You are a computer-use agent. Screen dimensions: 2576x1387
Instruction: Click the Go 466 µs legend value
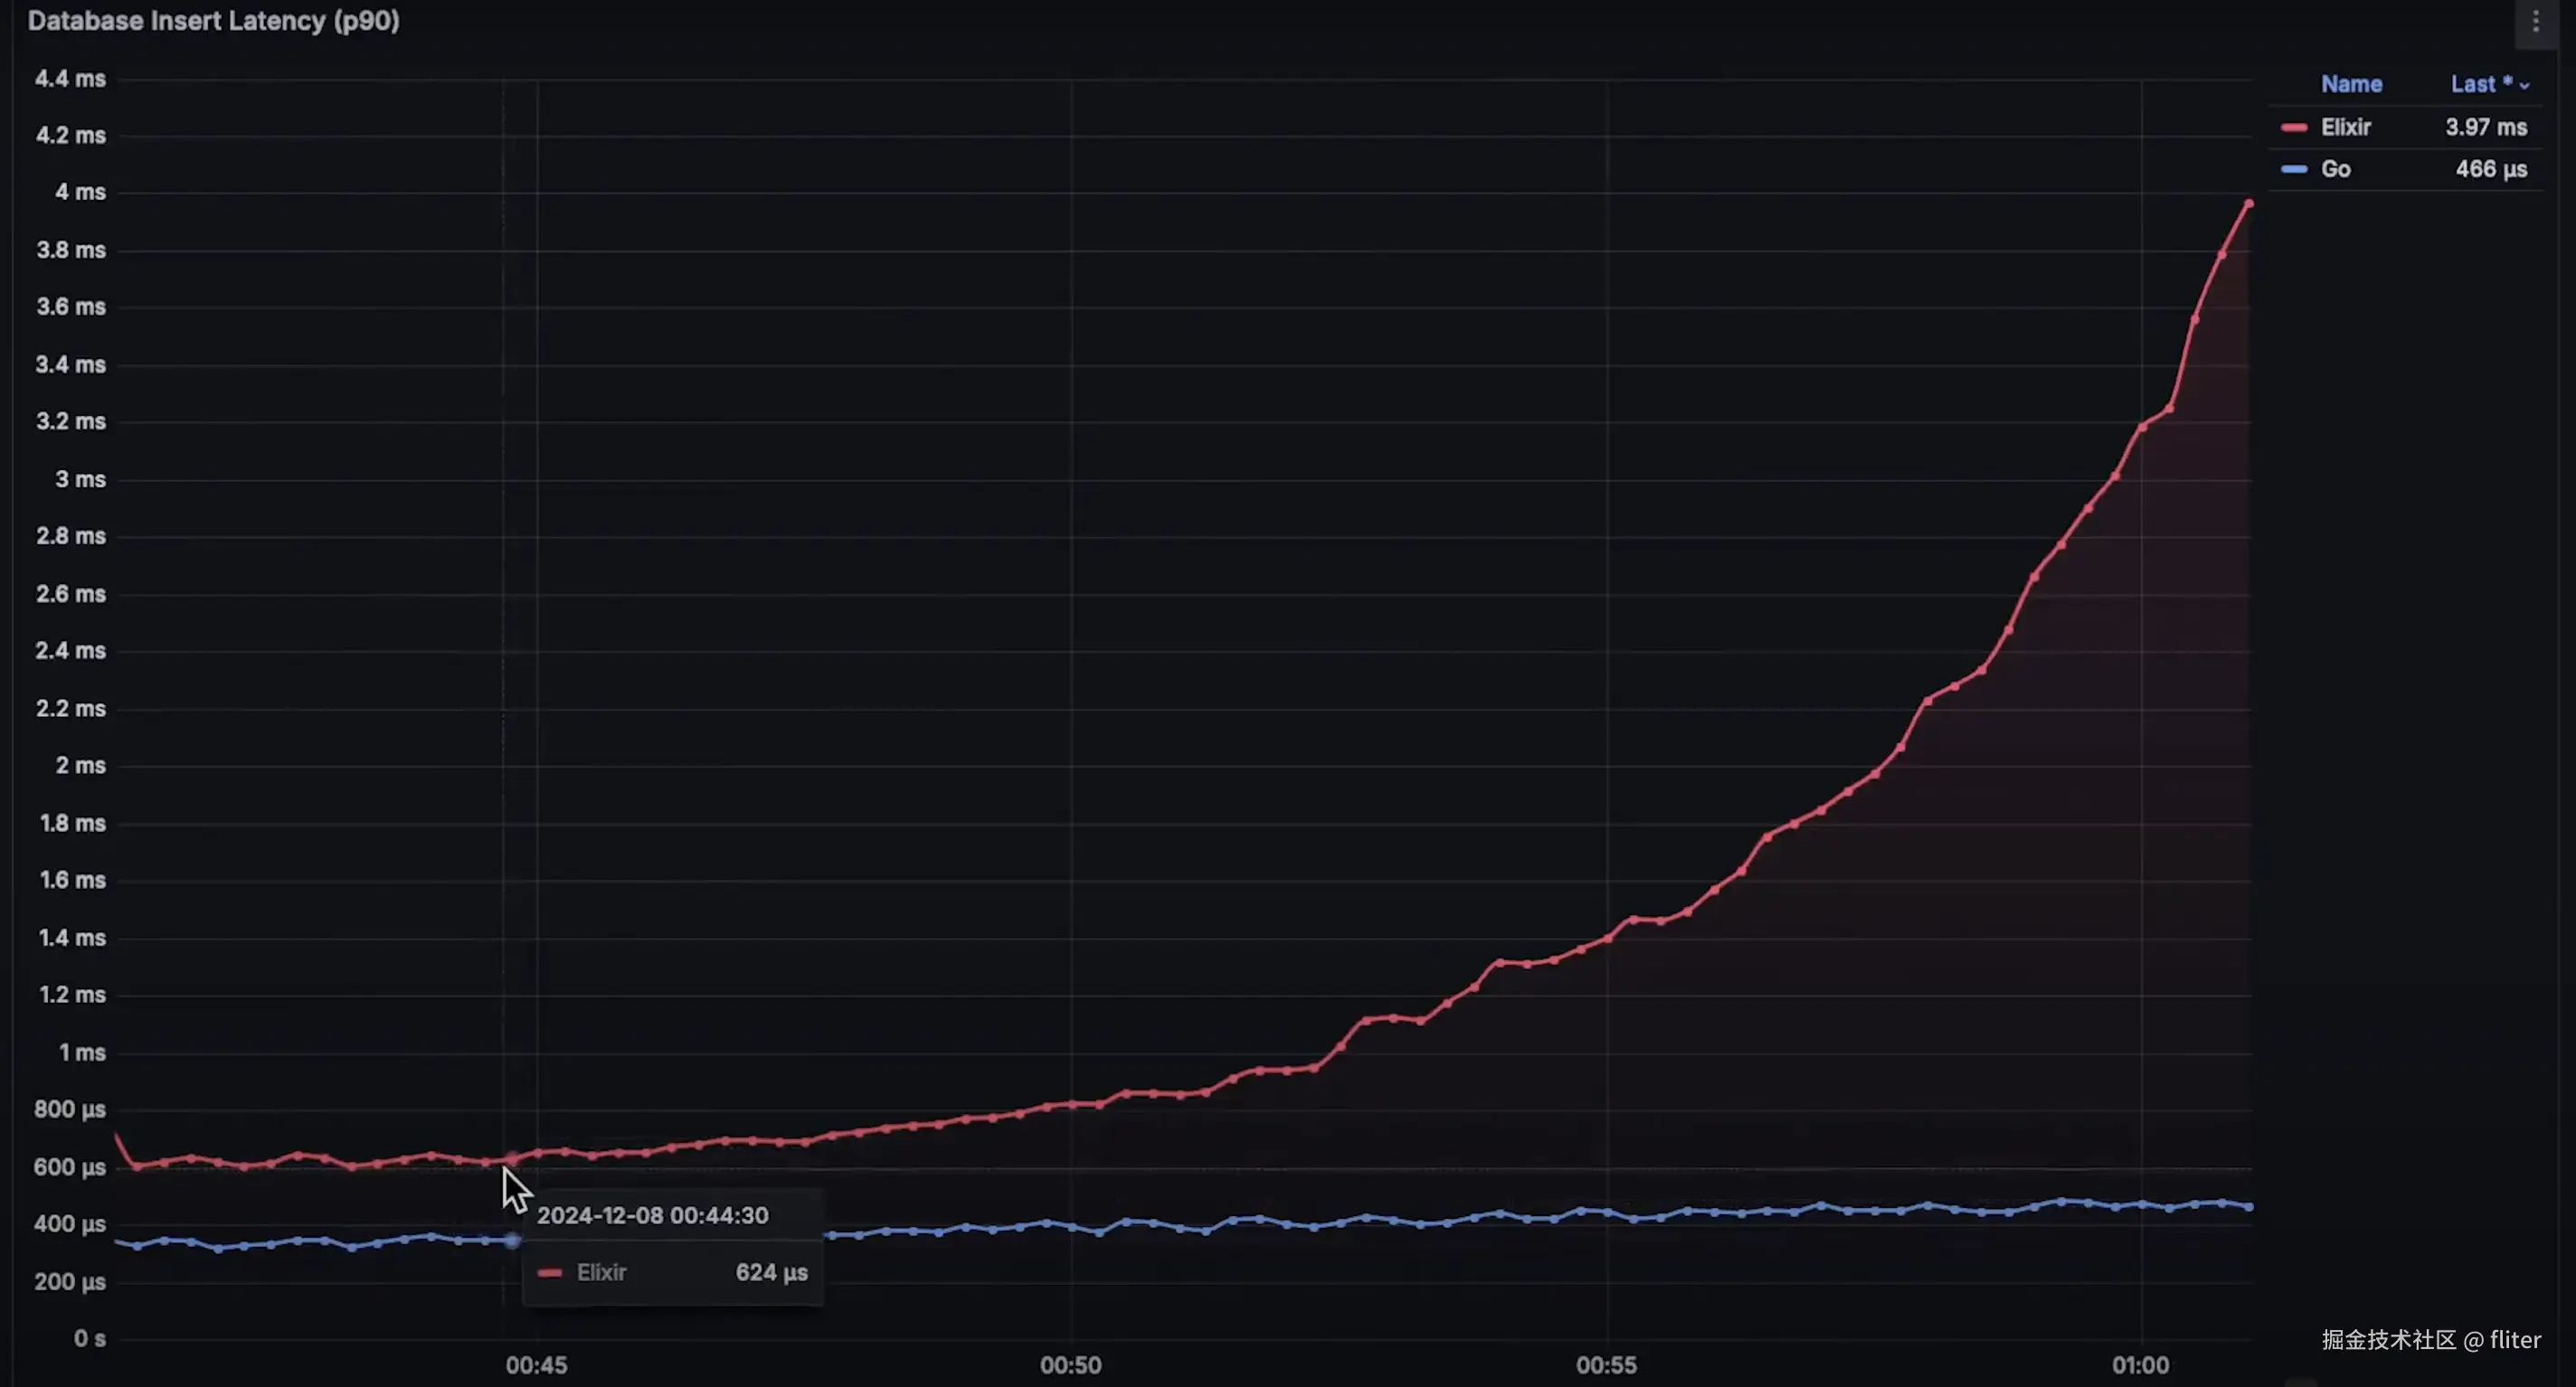pyautogui.click(x=2491, y=169)
